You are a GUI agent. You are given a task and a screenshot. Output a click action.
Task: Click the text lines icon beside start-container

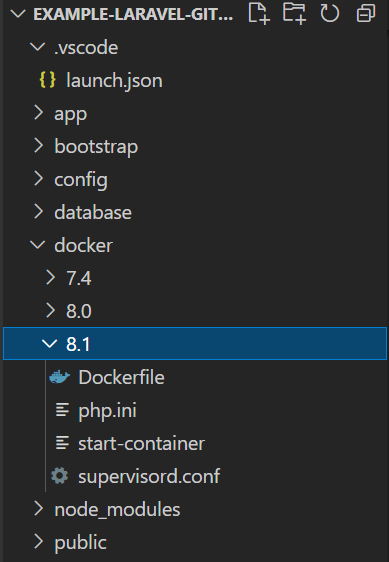tap(62, 443)
